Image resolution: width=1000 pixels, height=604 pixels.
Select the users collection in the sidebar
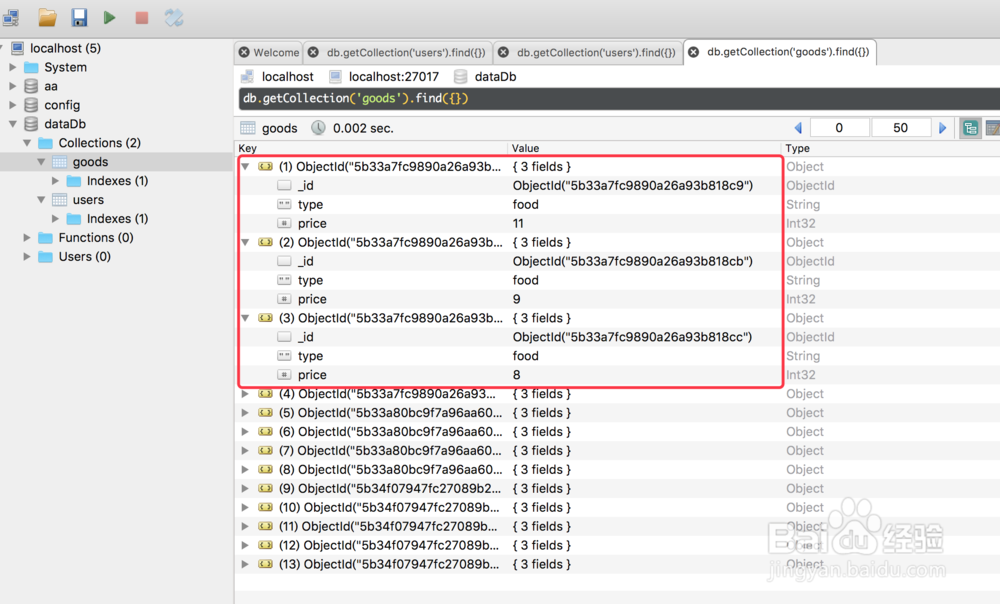[x=88, y=199]
